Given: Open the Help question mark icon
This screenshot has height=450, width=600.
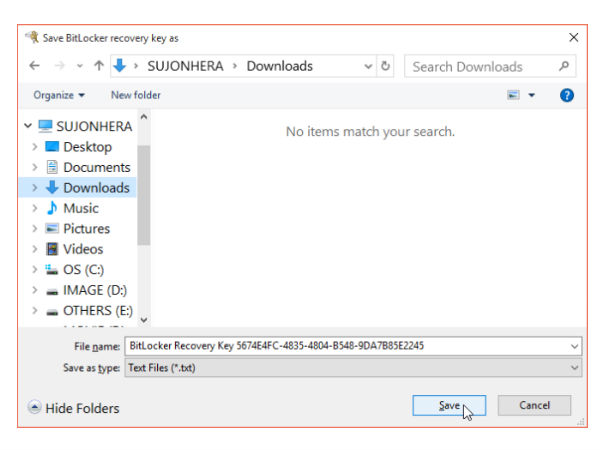Looking at the screenshot, I should pos(567,95).
